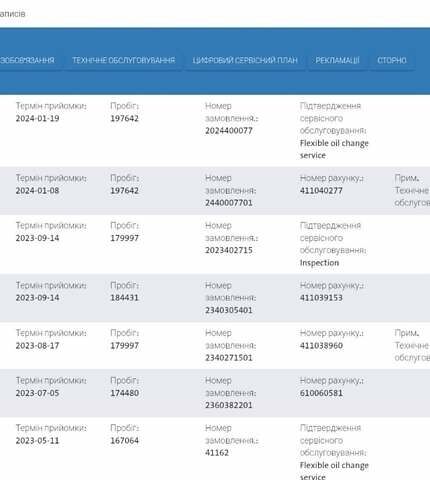
Task: Switch to ТЕХНІЧНЕ ОБСЛУГОВУВАННЯ tab
Action: [124, 60]
